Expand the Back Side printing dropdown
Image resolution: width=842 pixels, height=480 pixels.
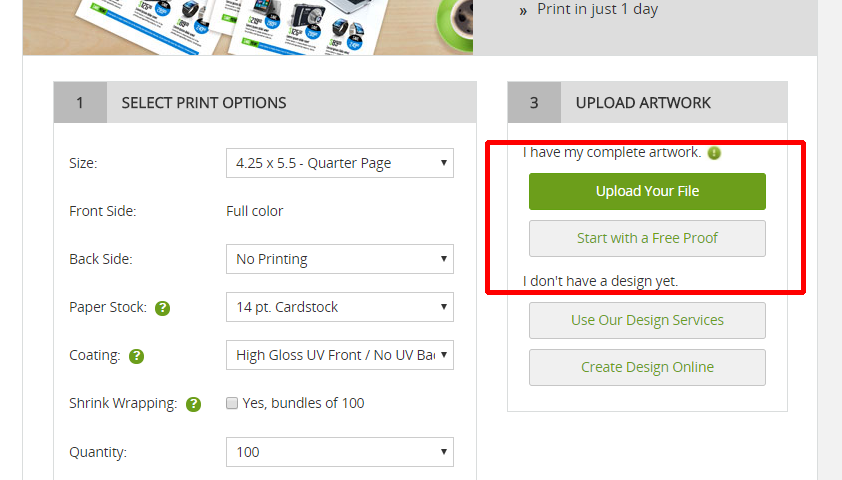[x=340, y=259]
